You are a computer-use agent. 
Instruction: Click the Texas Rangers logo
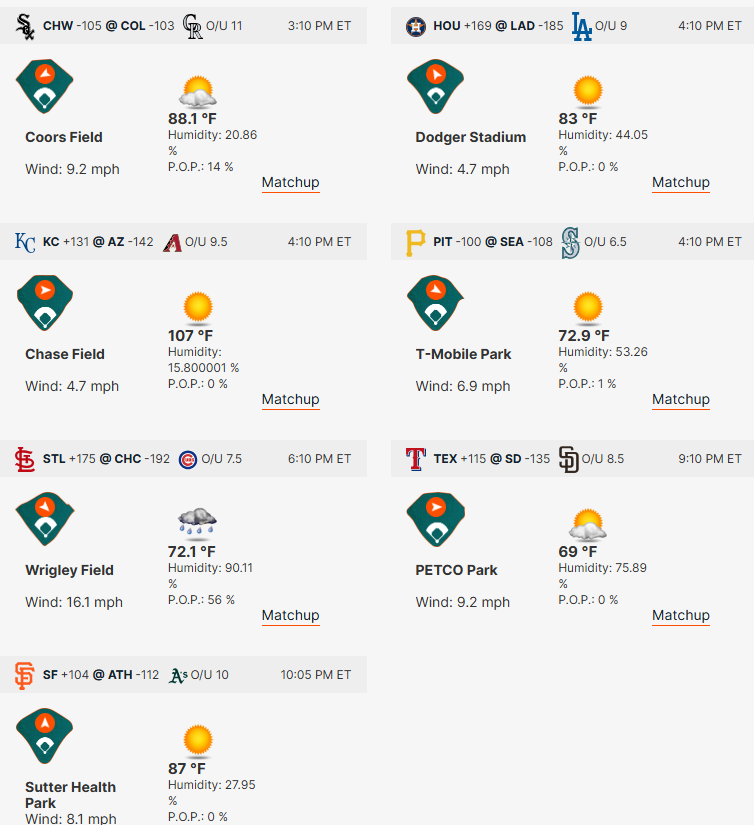click(416, 459)
